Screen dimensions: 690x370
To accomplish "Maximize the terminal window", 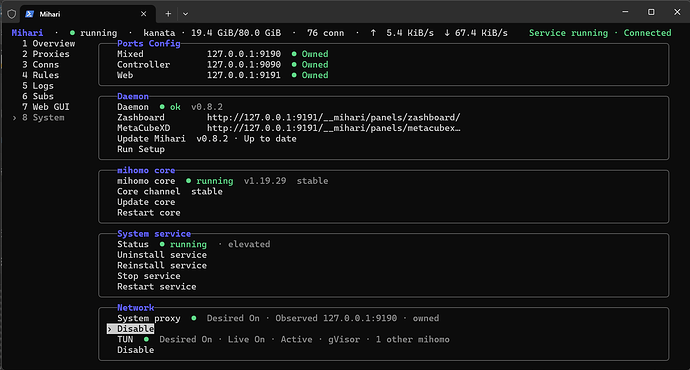I will [651, 12].
